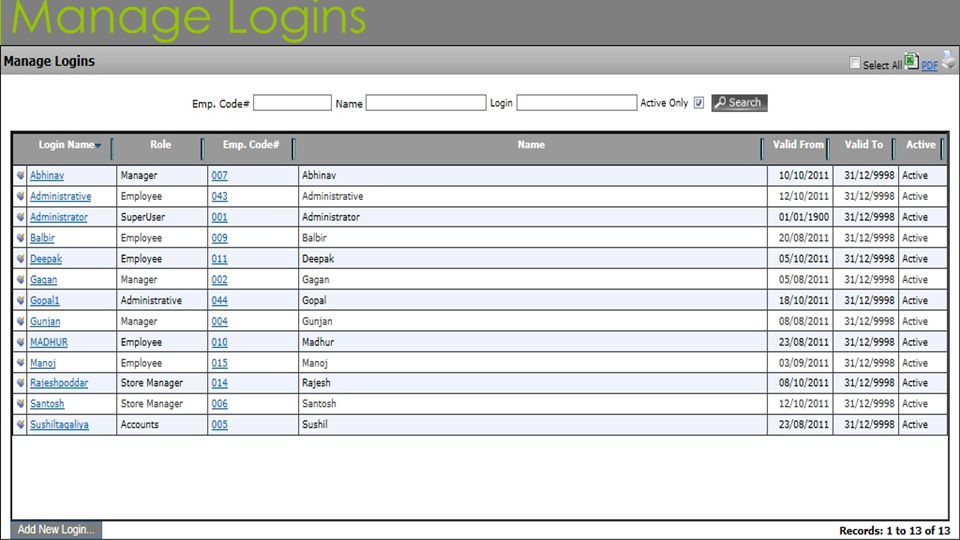
Task: Click the row icon beside Rajeshpoddar
Action: pyautogui.click(x=21, y=383)
